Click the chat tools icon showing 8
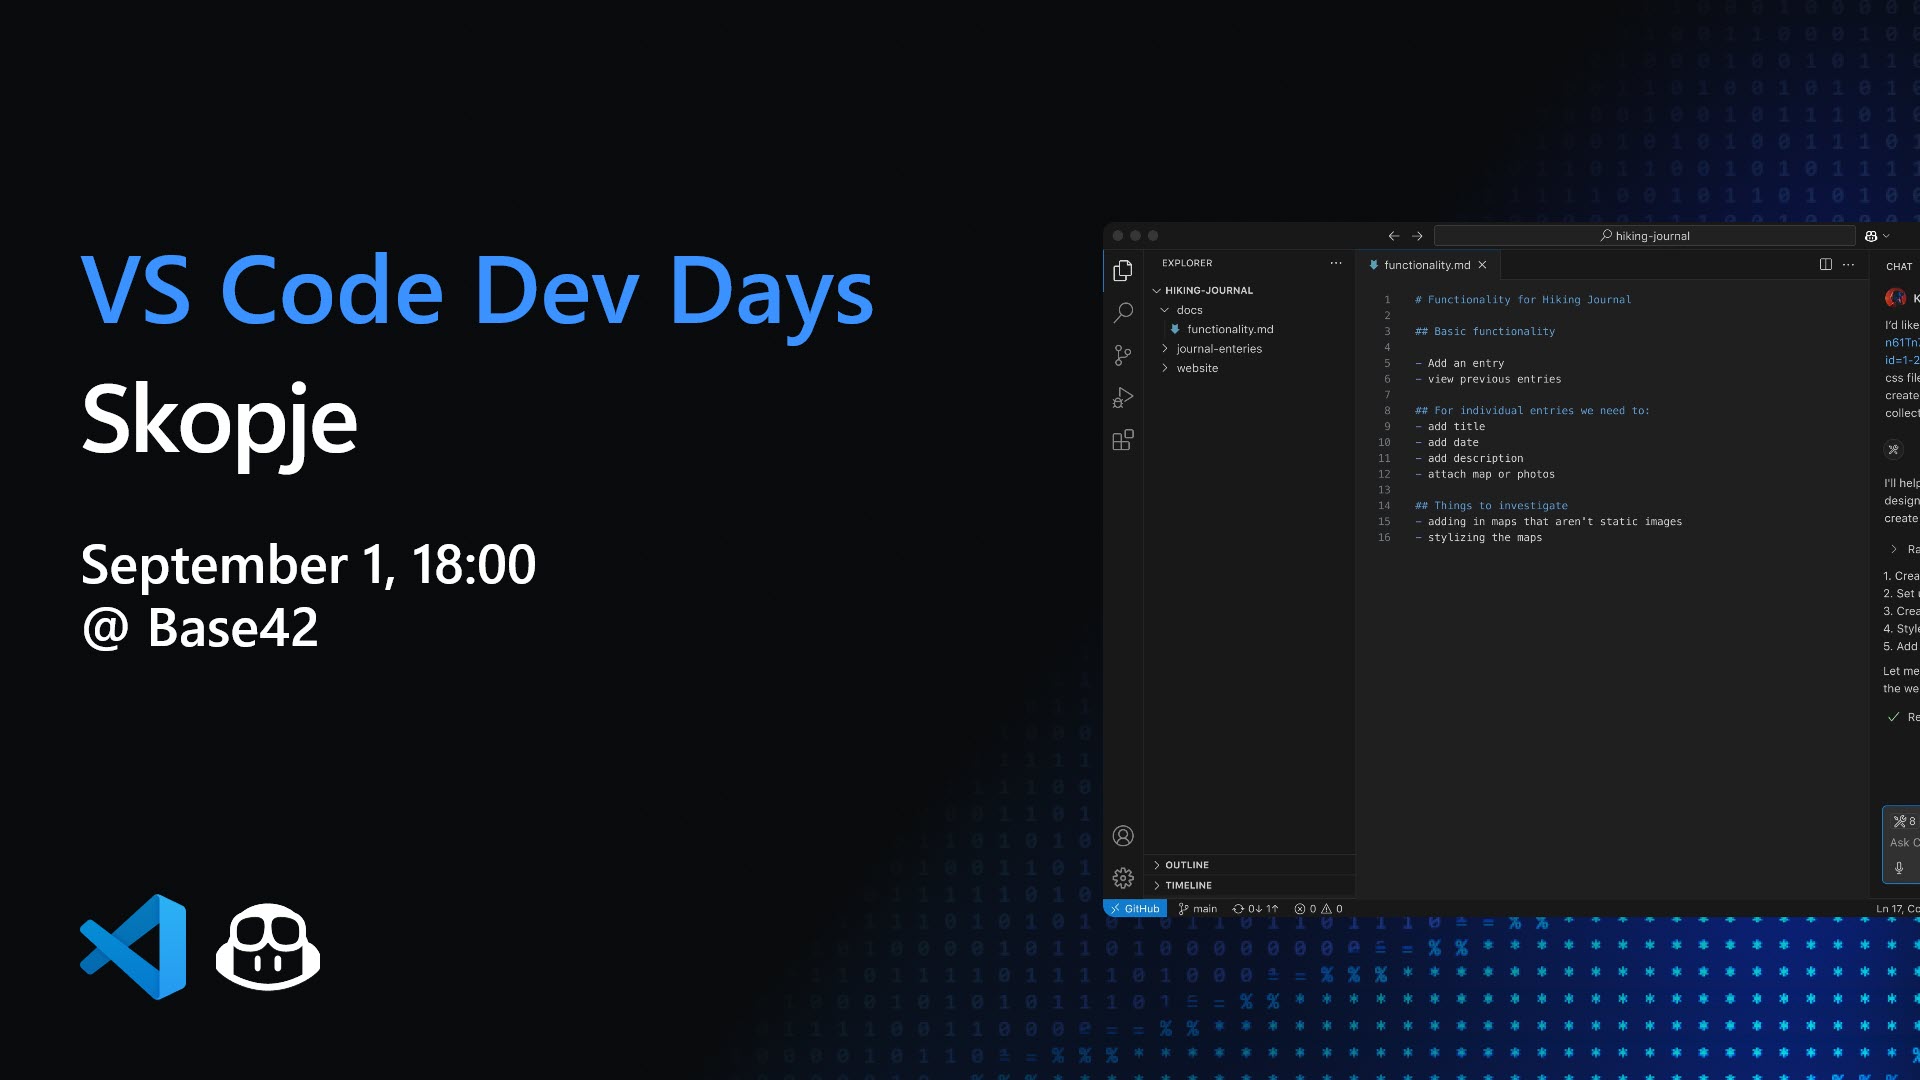The height and width of the screenshot is (1080, 1920). pos(1904,821)
